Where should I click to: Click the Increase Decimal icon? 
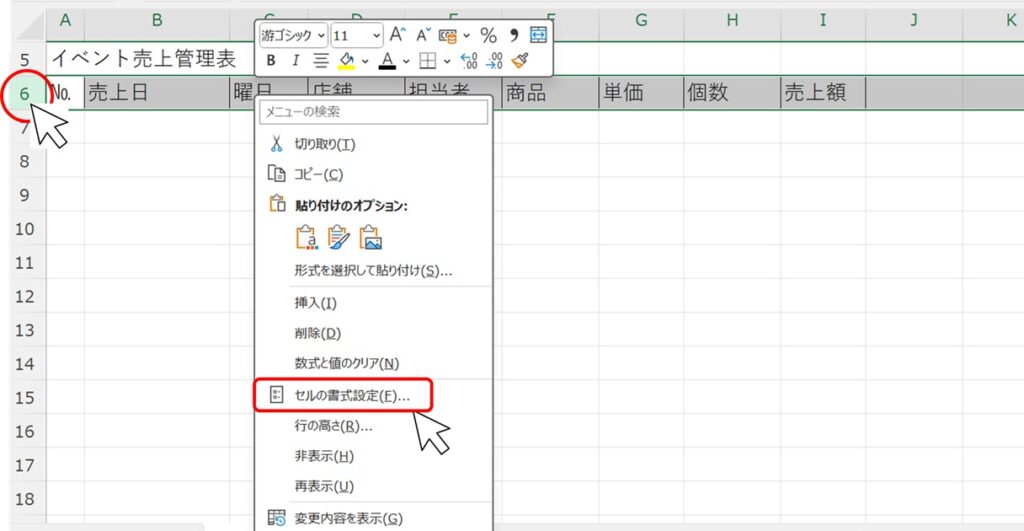pyautogui.click(x=468, y=61)
